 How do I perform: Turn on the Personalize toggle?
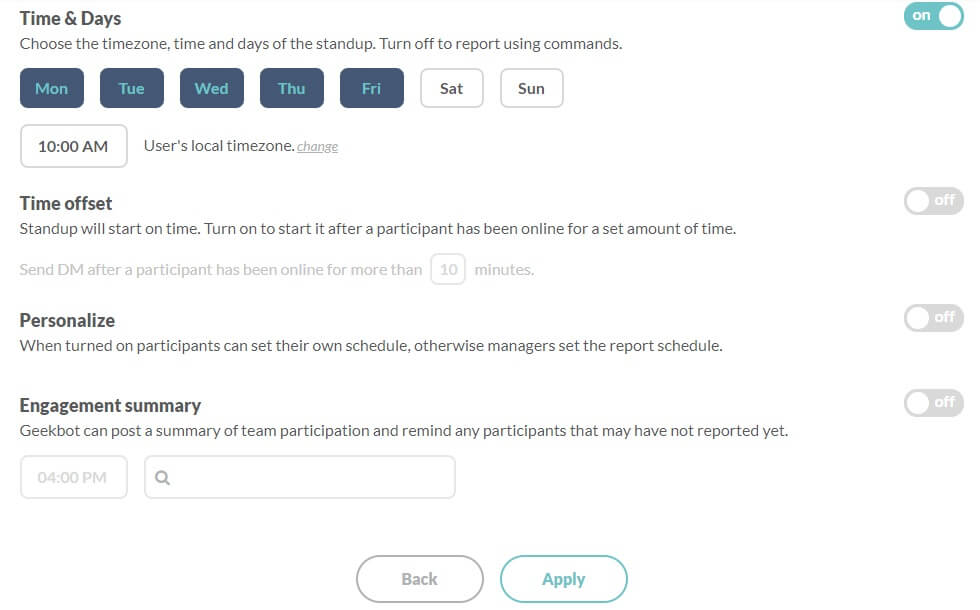coord(933,318)
